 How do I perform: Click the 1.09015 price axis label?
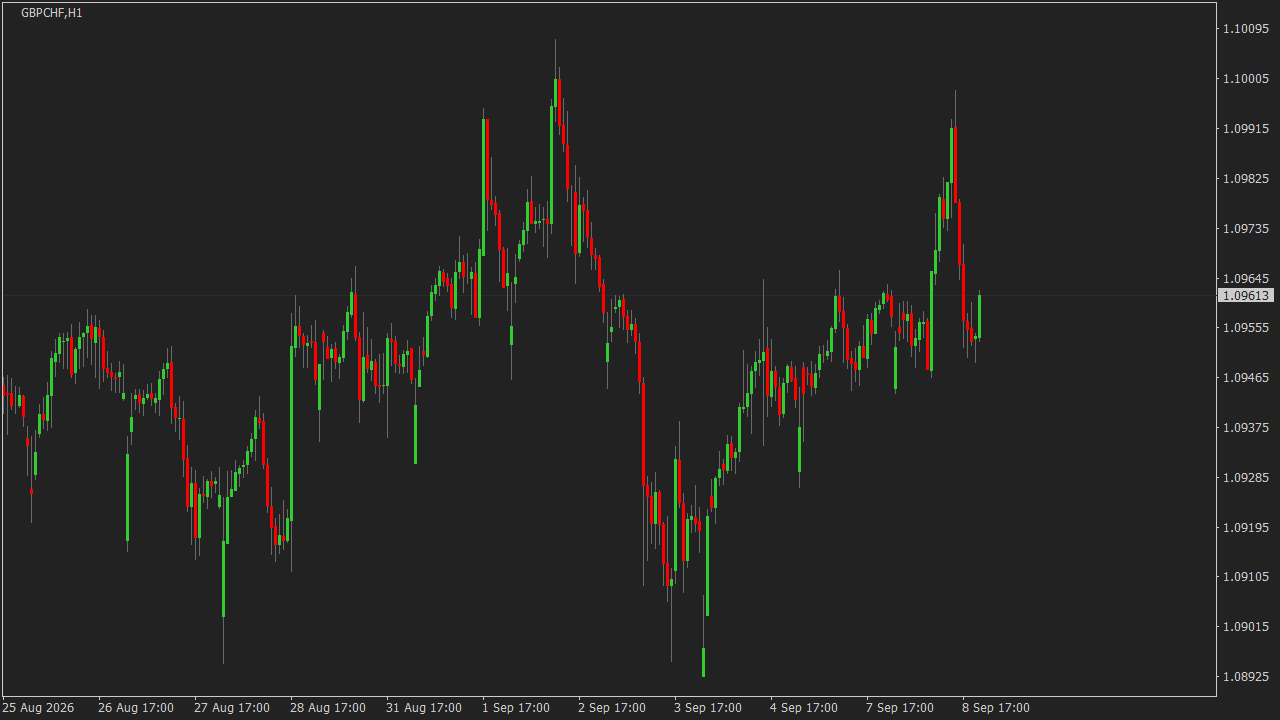(1246, 626)
